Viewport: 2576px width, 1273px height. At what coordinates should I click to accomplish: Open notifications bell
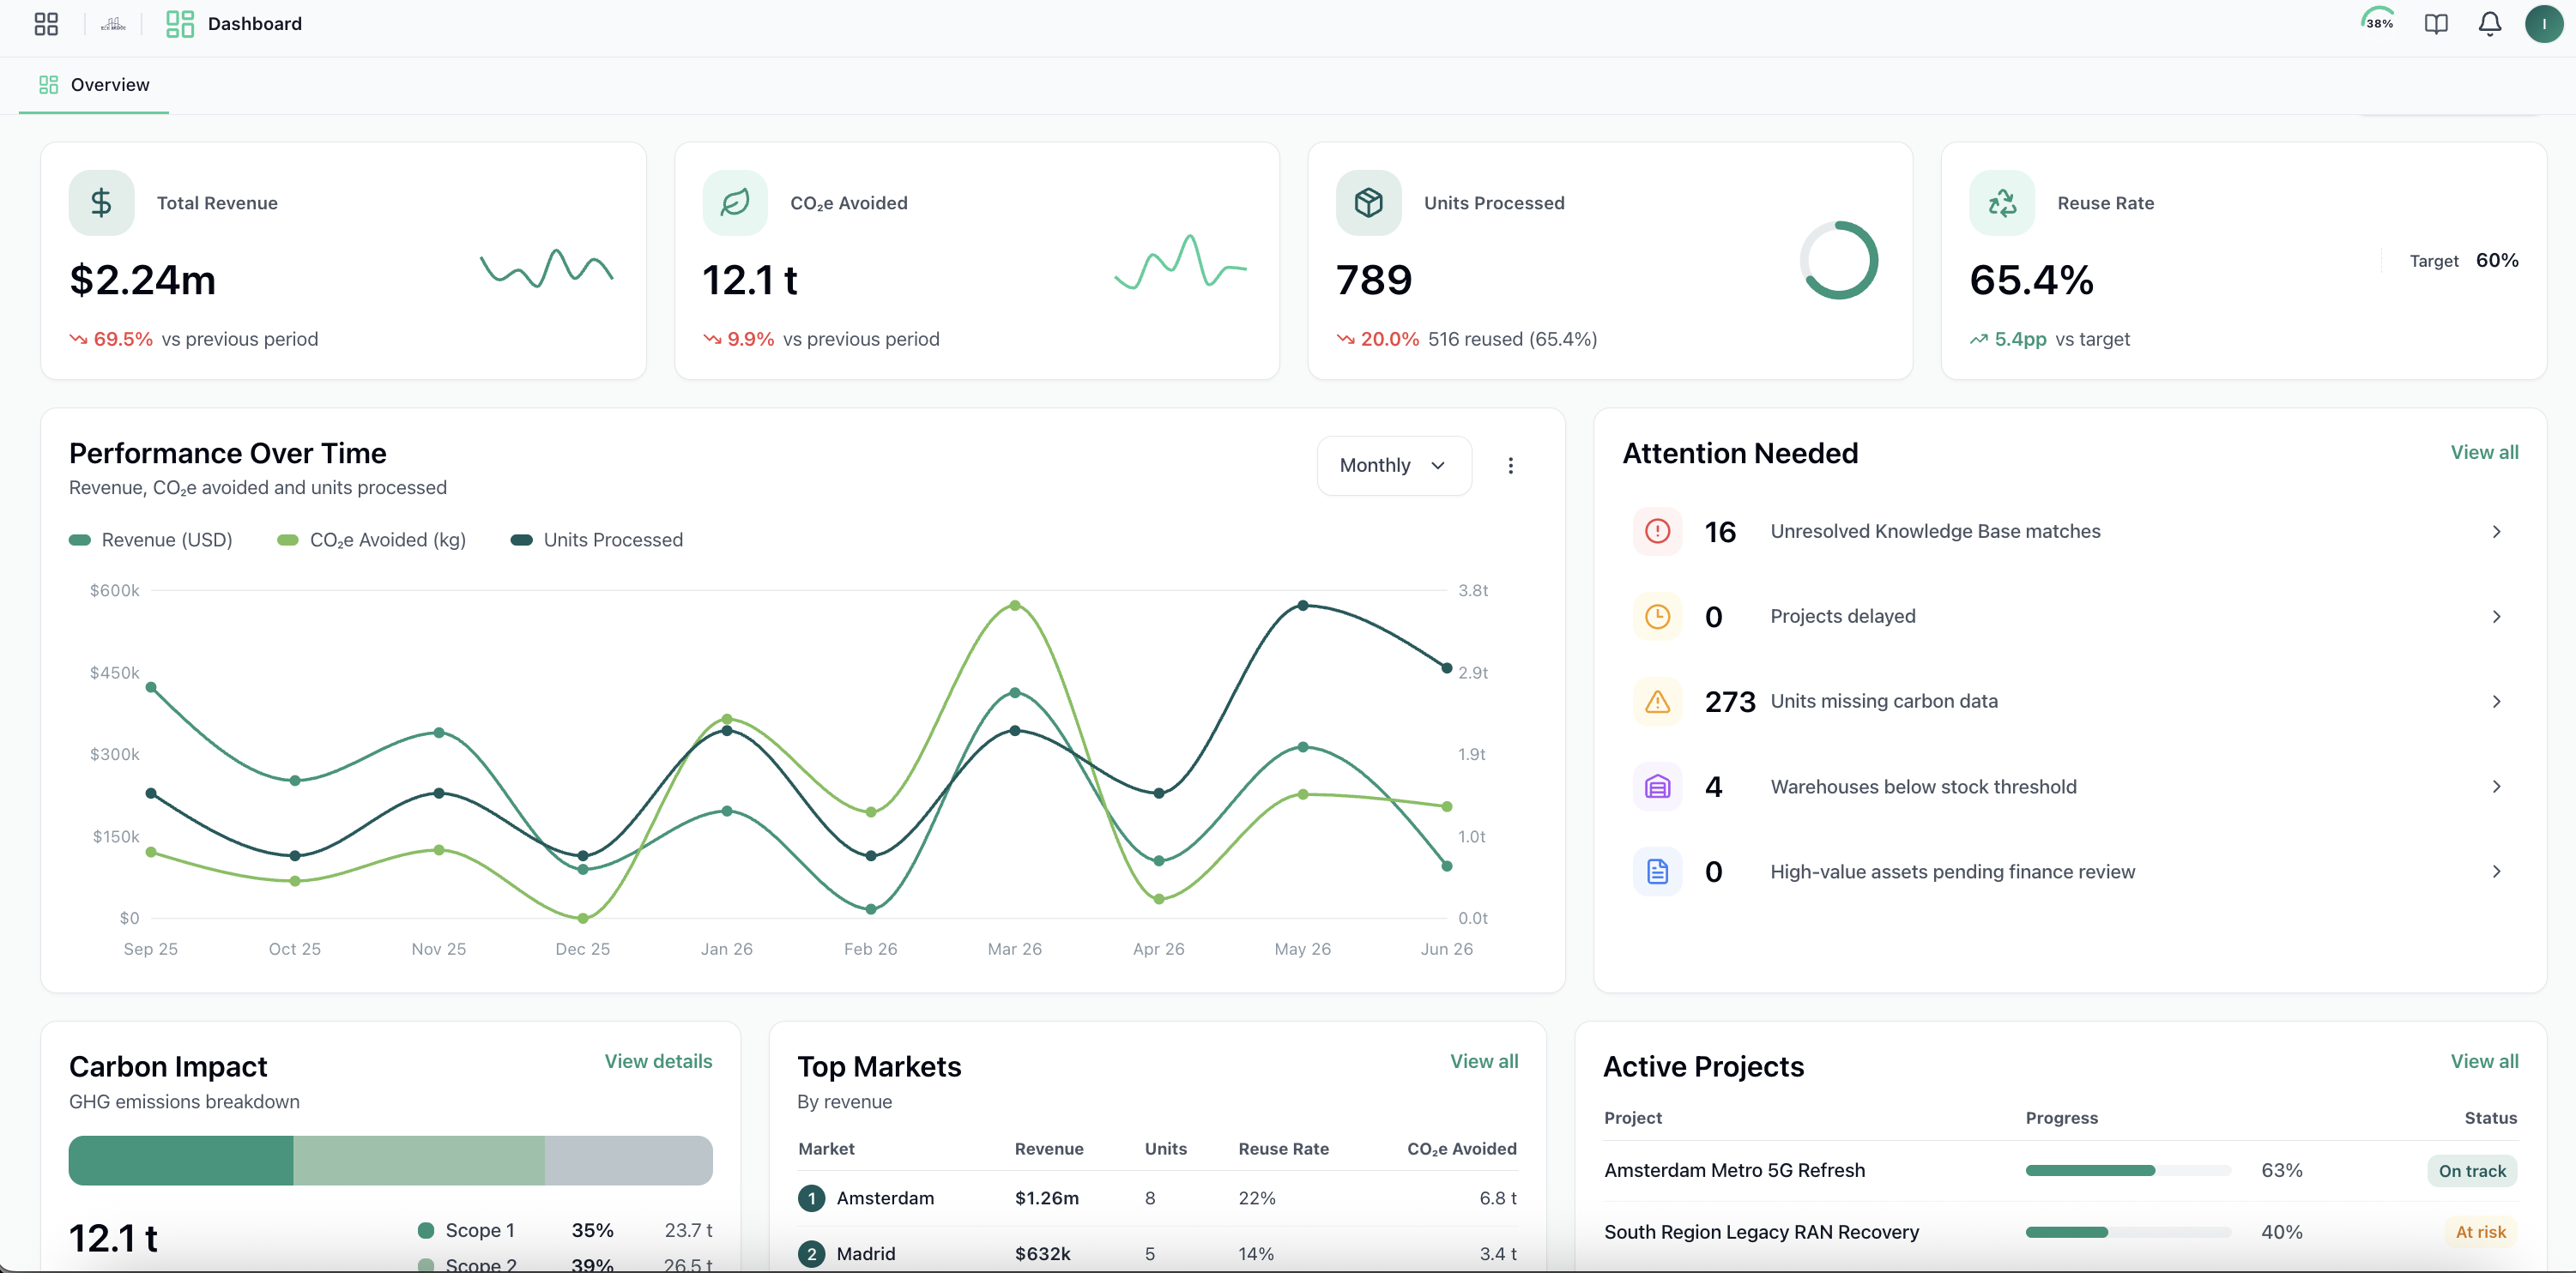(2490, 24)
